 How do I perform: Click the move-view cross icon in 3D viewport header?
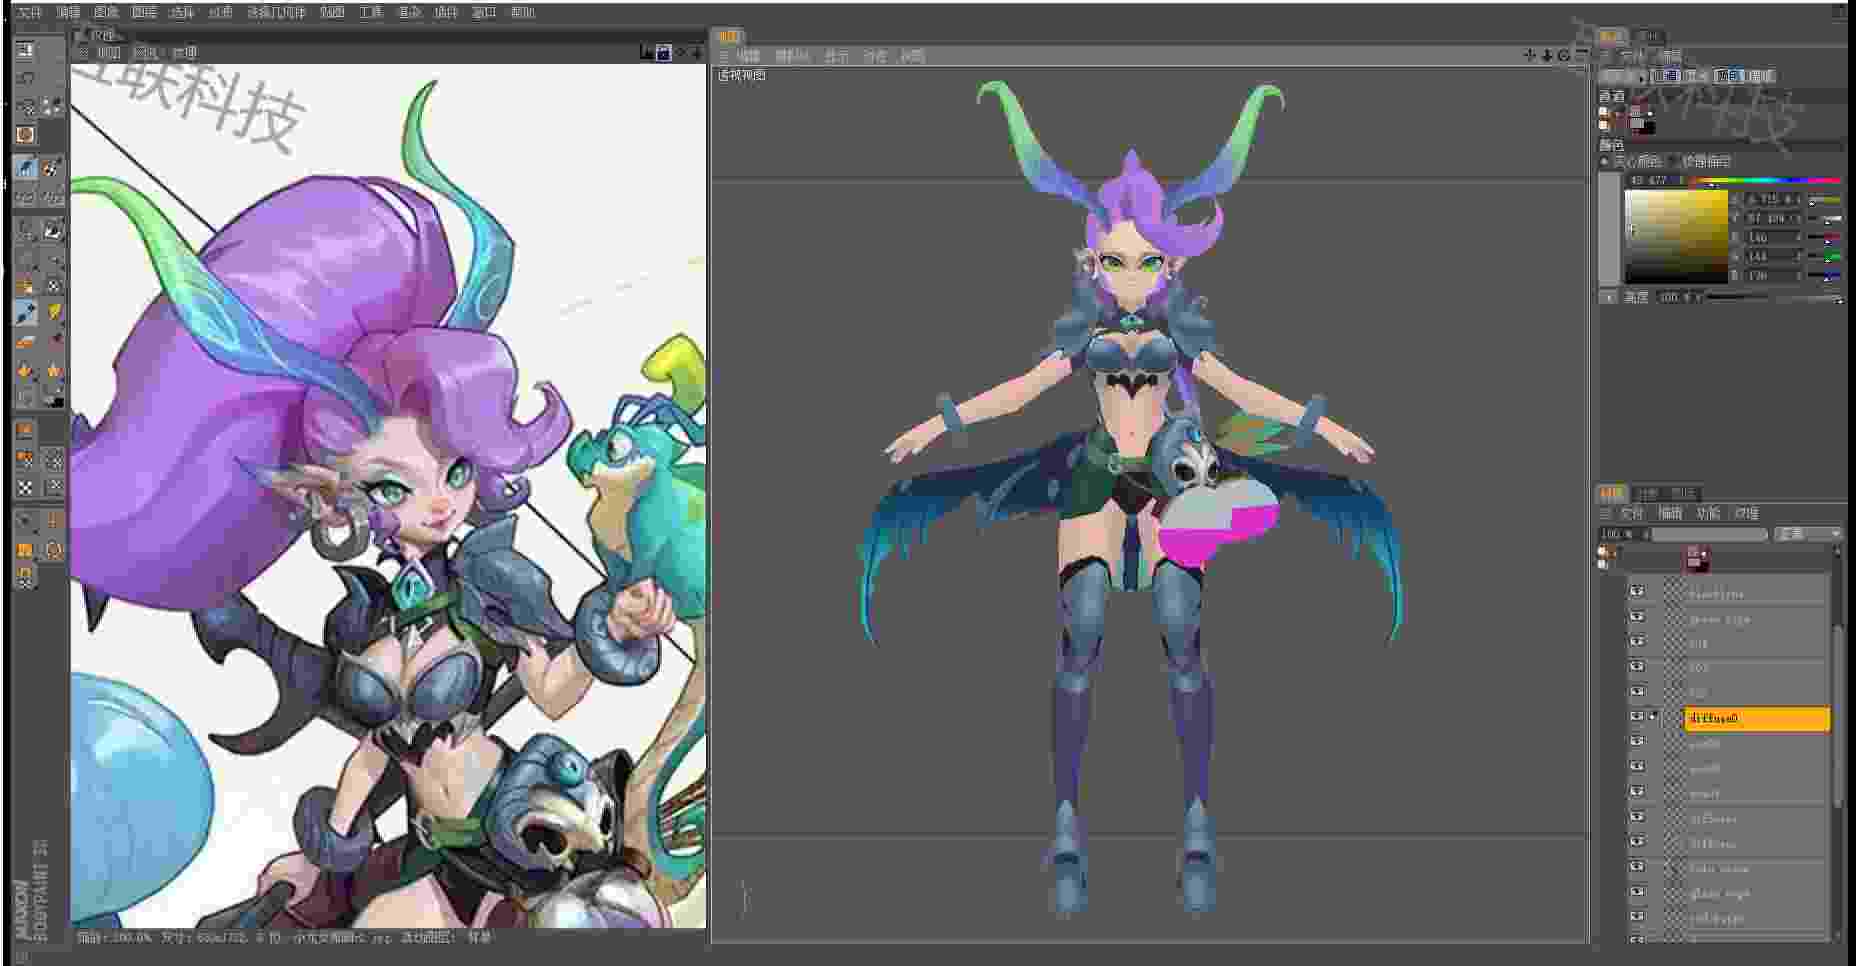coord(1529,55)
